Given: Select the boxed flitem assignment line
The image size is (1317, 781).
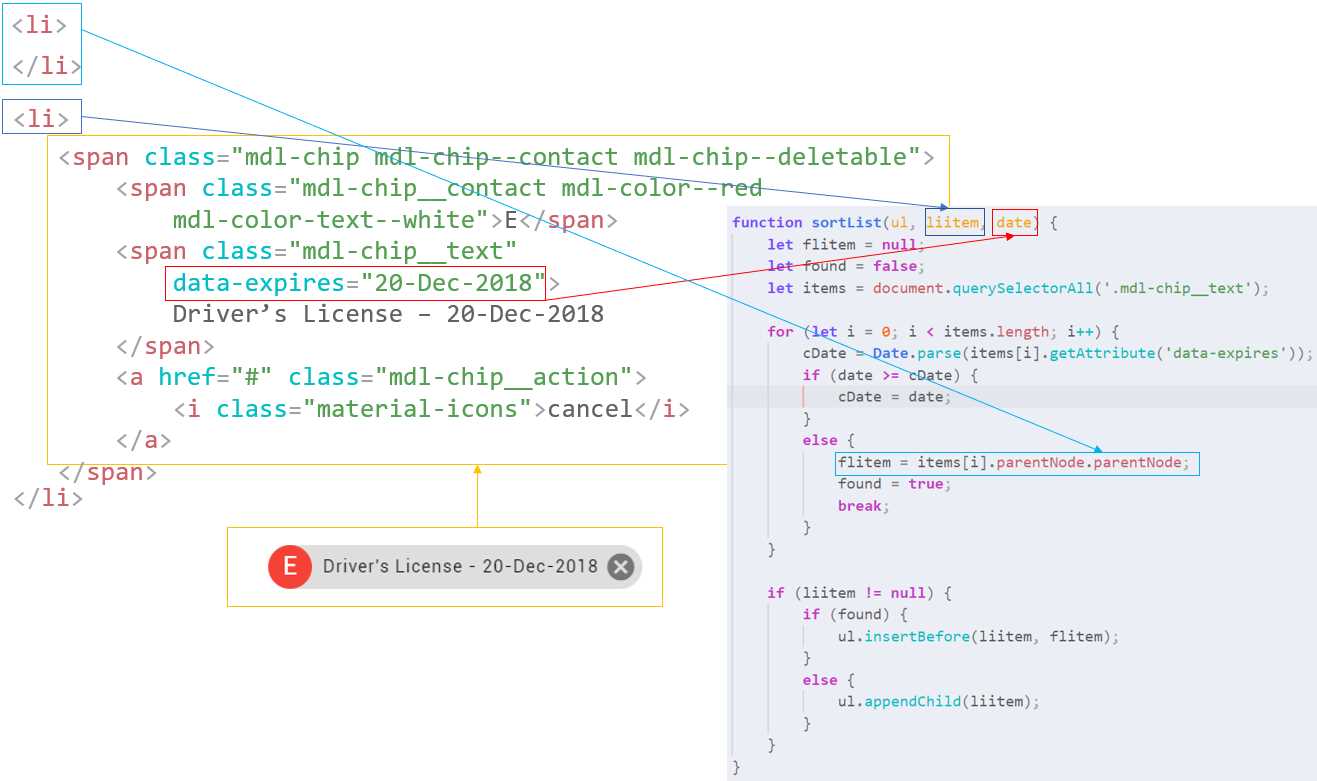Looking at the screenshot, I should coord(1018,462).
